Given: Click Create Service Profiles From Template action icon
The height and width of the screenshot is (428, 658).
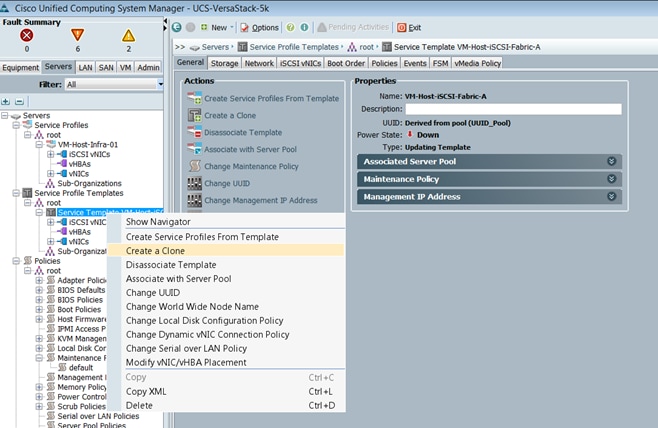Looking at the screenshot, I should click(194, 98).
